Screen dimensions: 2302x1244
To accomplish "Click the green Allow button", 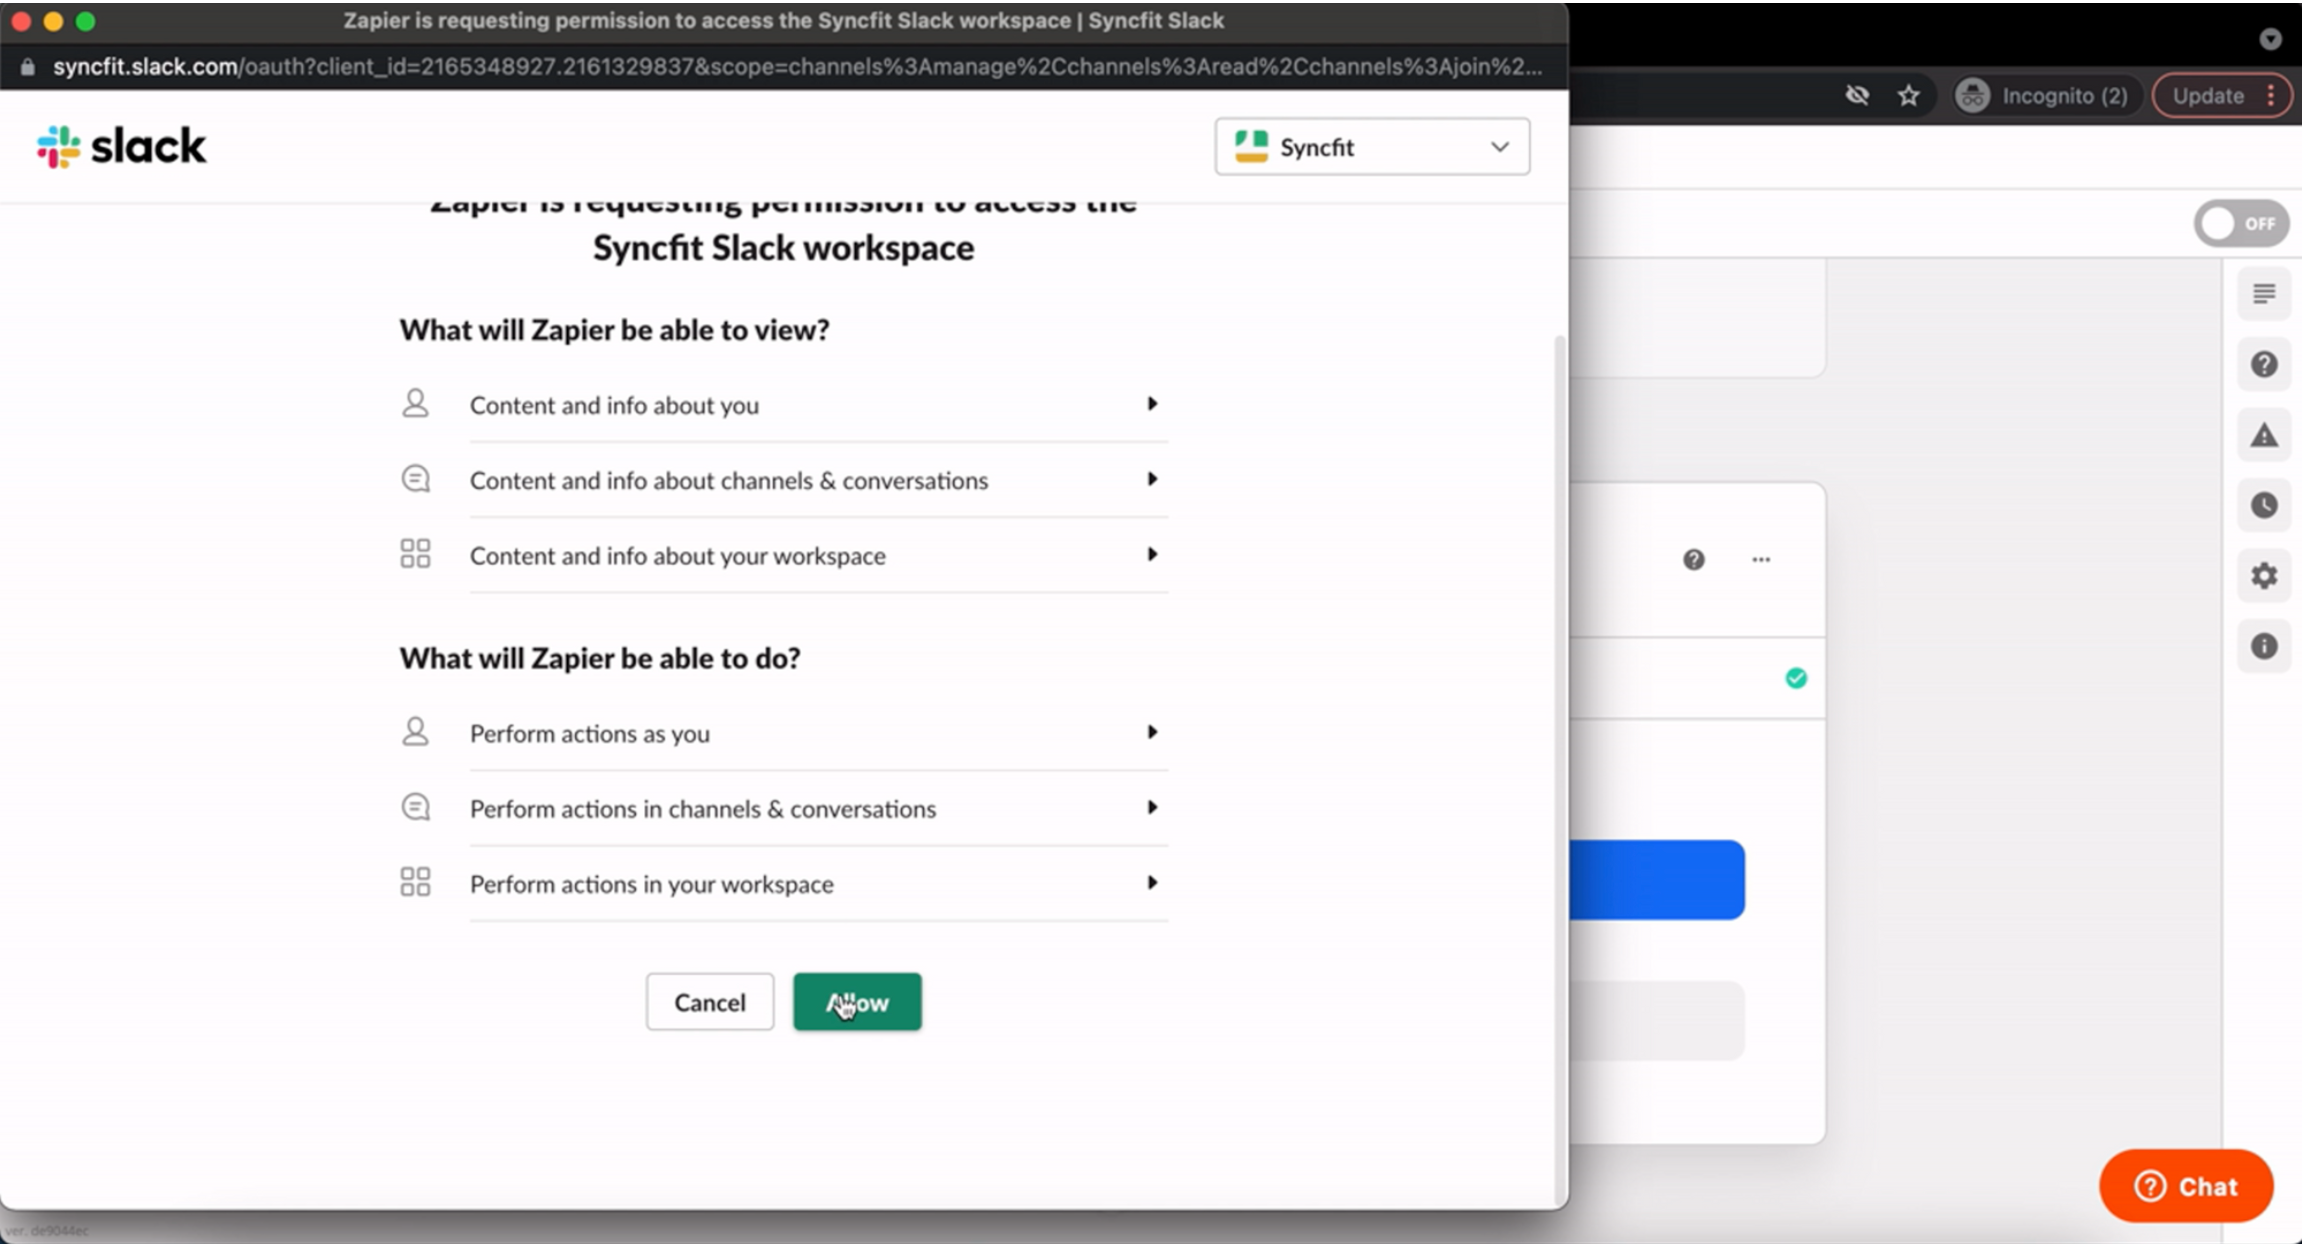I will [857, 1002].
